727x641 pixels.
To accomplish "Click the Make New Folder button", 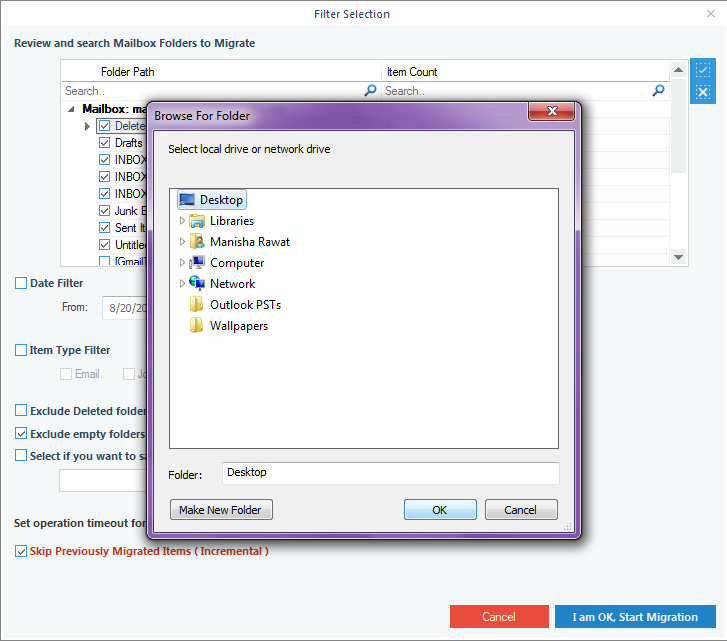I will pos(221,510).
